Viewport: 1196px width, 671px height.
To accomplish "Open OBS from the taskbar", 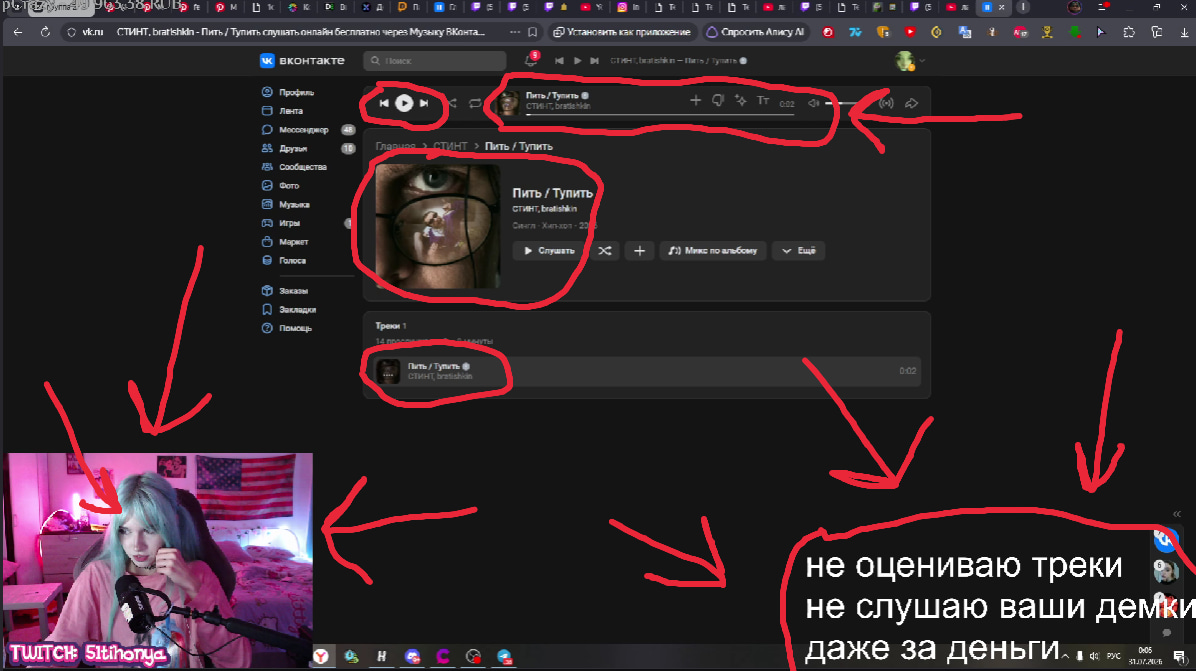I will coord(474,656).
